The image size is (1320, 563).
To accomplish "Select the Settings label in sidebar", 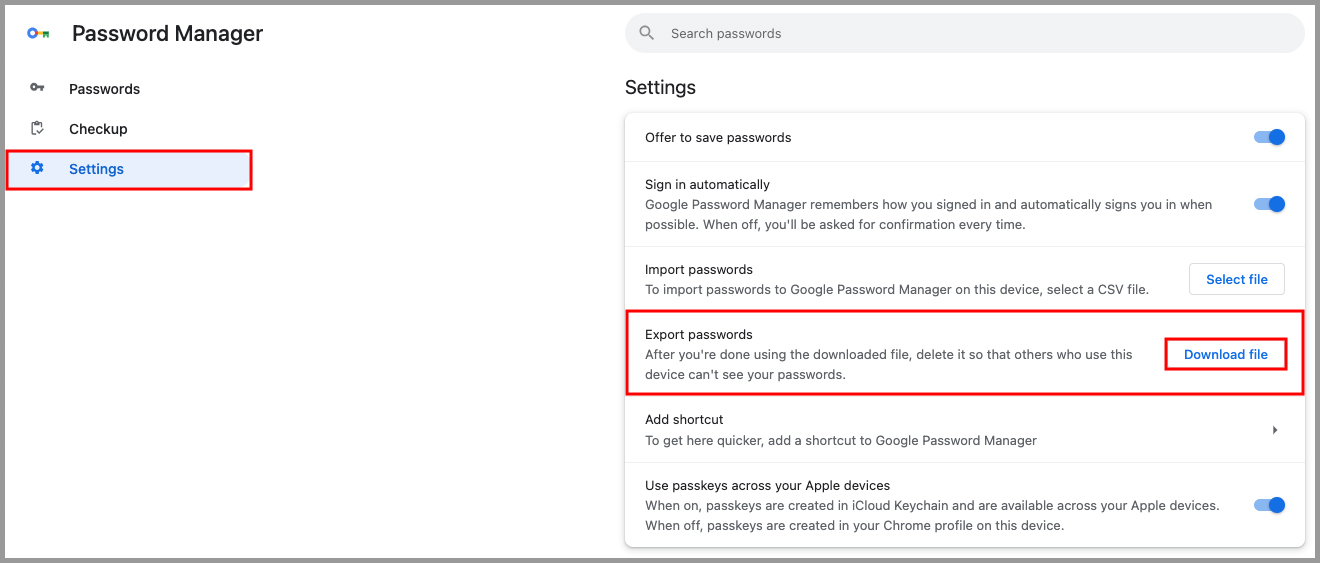I will pos(96,169).
